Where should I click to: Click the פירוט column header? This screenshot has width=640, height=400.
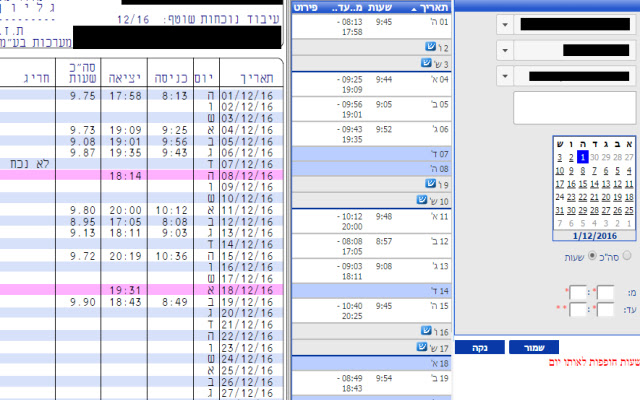(x=306, y=8)
